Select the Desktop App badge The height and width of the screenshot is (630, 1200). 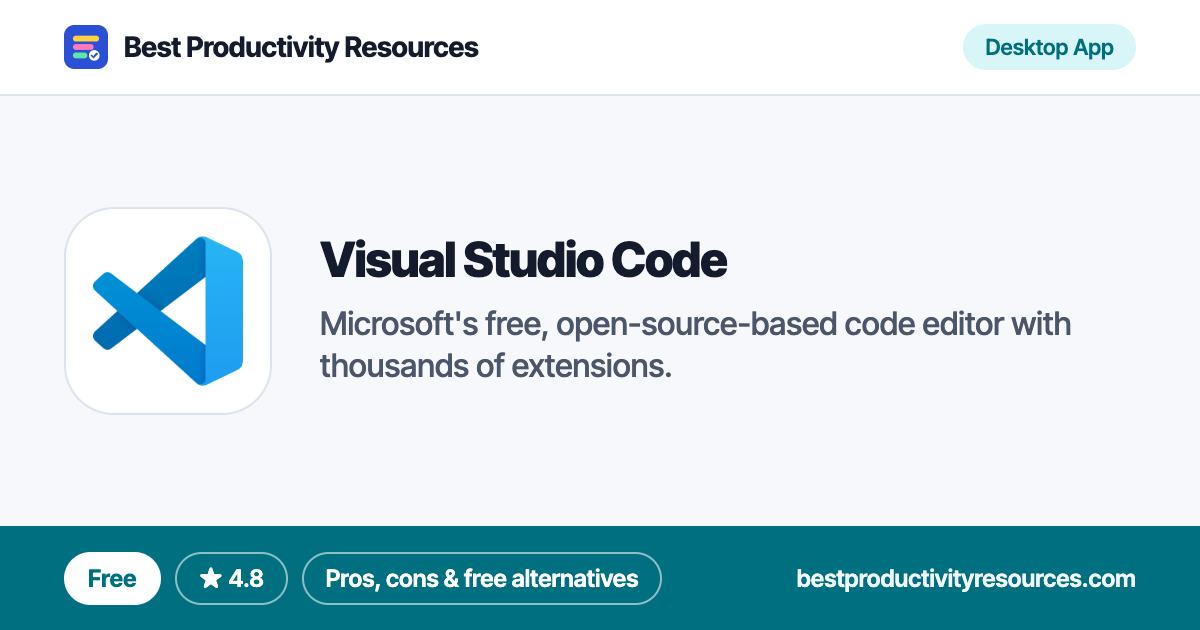pyautogui.click(x=1049, y=47)
